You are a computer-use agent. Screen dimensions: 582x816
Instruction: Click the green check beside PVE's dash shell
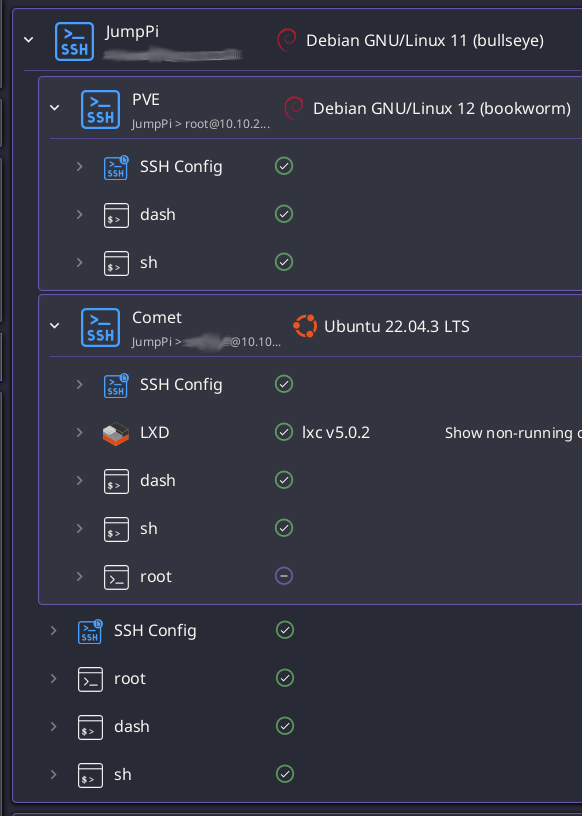tap(284, 214)
